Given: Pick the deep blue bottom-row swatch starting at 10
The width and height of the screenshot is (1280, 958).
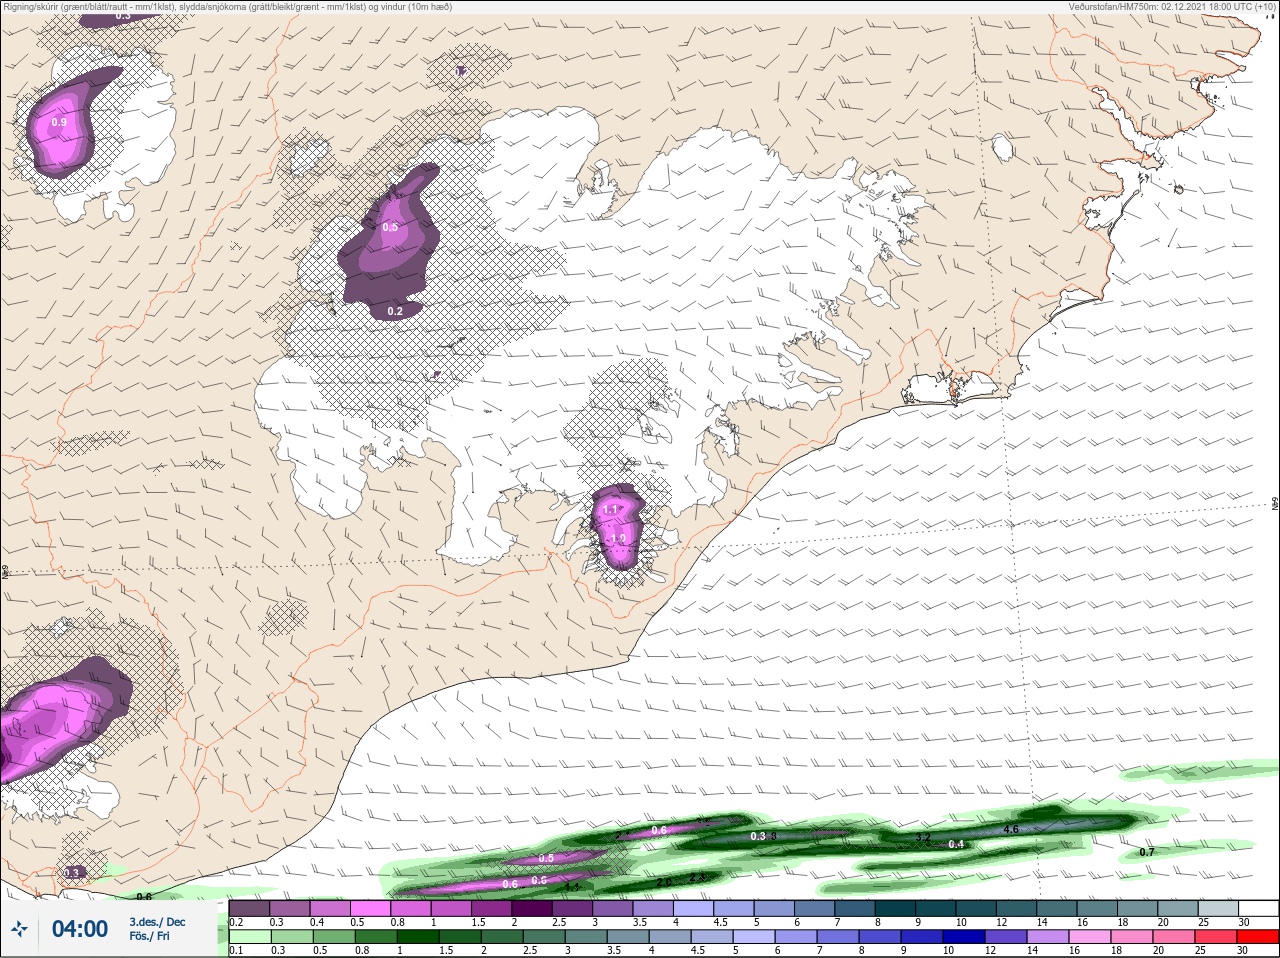Looking at the screenshot, I should (x=964, y=937).
